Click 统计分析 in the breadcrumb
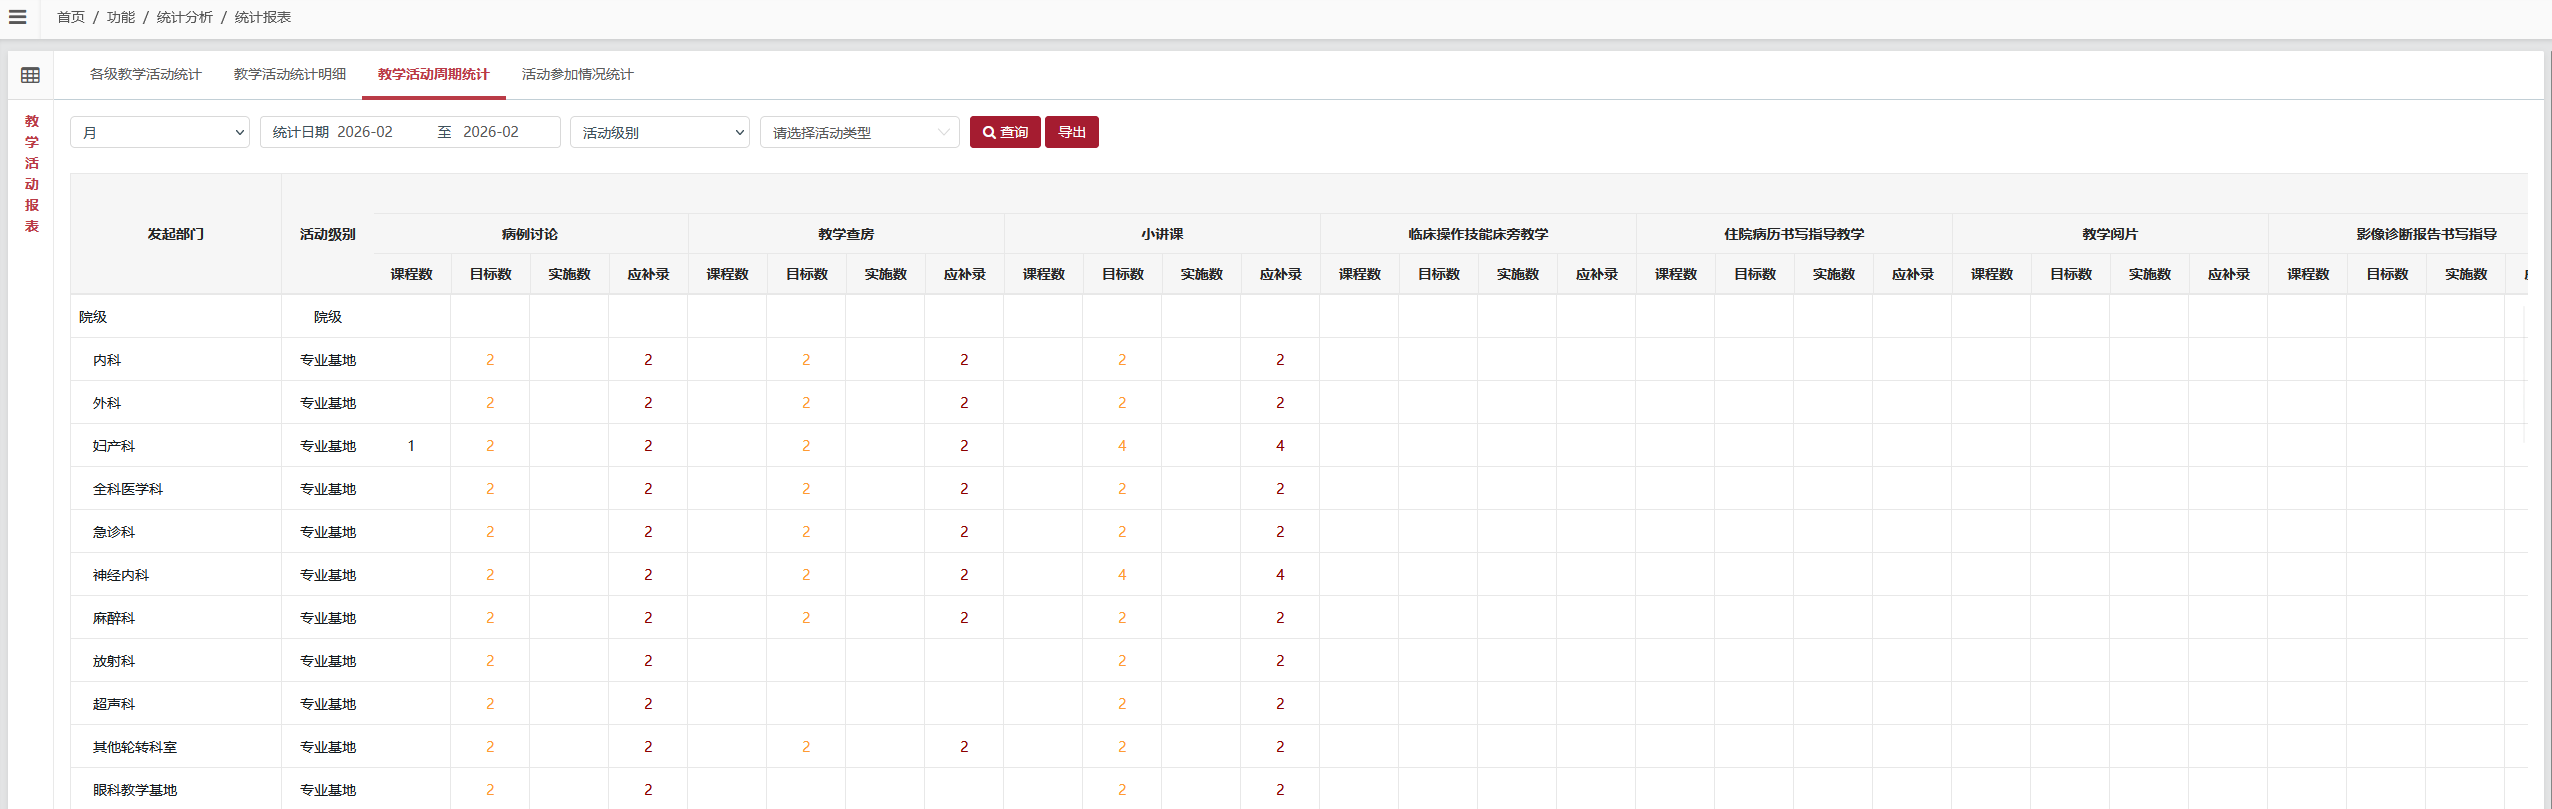The width and height of the screenshot is (2552, 809). click(x=185, y=17)
